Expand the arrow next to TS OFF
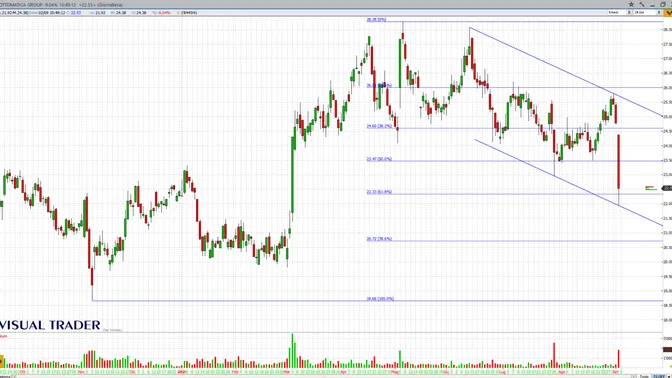 tap(669, 376)
